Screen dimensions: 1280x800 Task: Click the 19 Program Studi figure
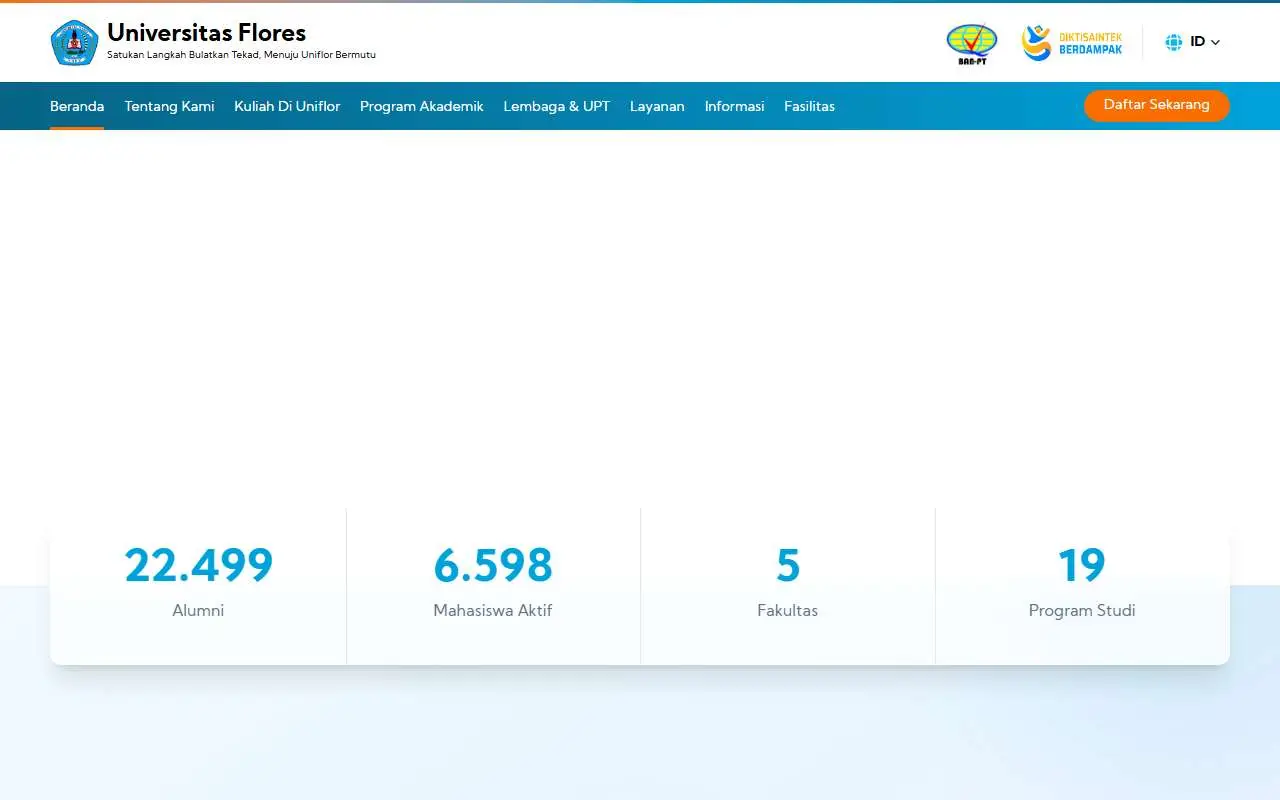[x=1082, y=565]
